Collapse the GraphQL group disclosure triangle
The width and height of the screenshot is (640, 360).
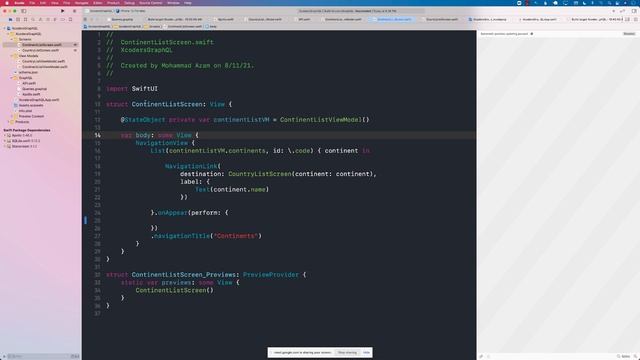pyautogui.click(x=12, y=78)
